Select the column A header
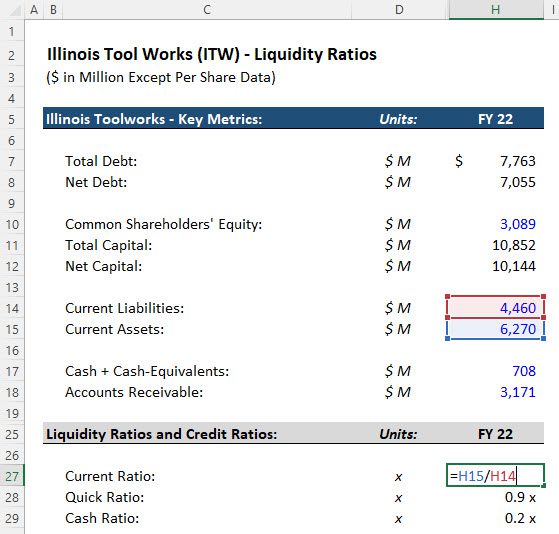The image size is (559, 534). pos(34,10)
